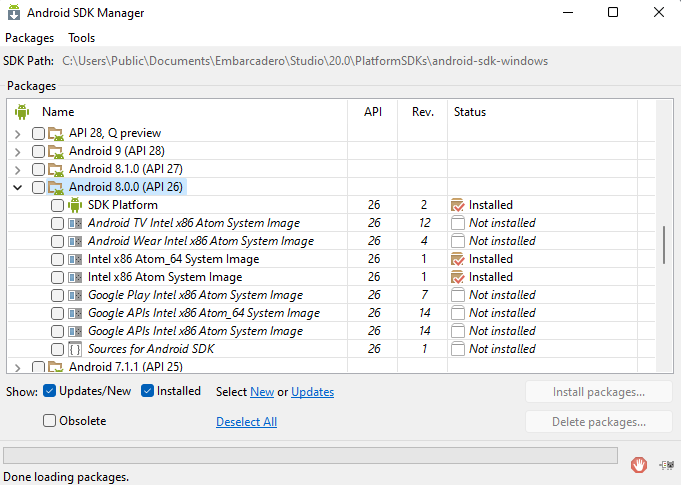Click the loading progress bar
Image resolution: width=681 pixels, height=485 pixels.
tap(310, 456)
